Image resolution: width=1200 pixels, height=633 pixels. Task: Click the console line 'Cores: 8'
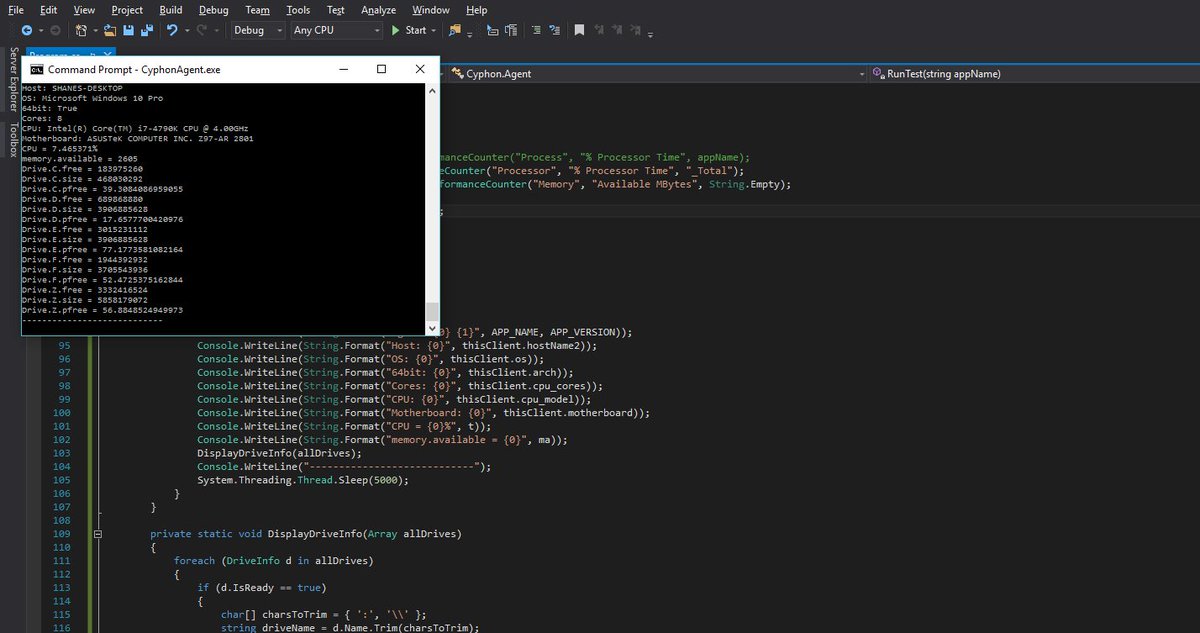tap(42, 118)
